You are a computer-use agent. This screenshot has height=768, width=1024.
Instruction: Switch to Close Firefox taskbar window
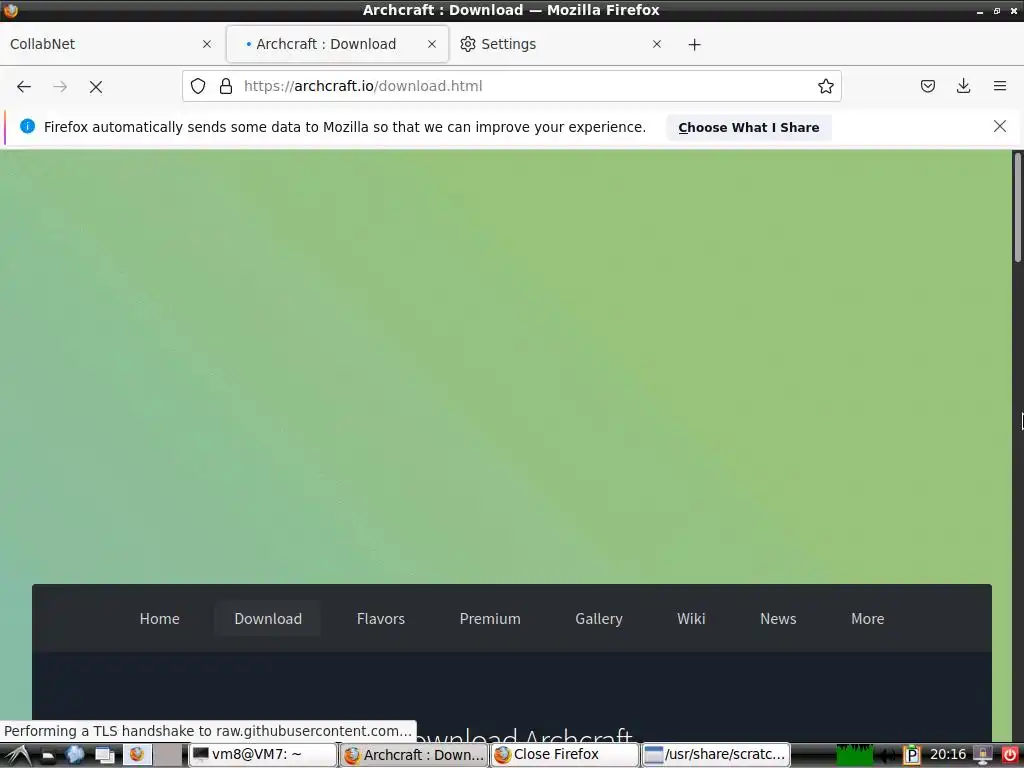coord(565,754)
